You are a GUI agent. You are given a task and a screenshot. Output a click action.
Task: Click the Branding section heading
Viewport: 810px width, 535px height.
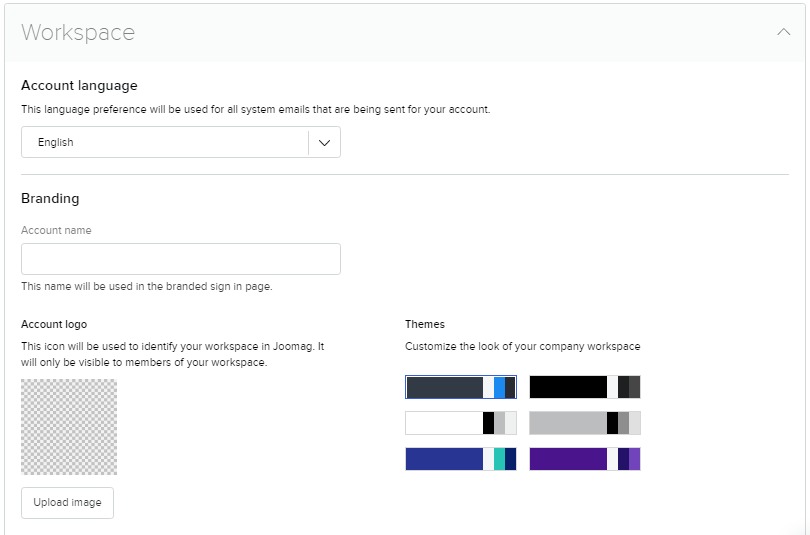[50, 198]
